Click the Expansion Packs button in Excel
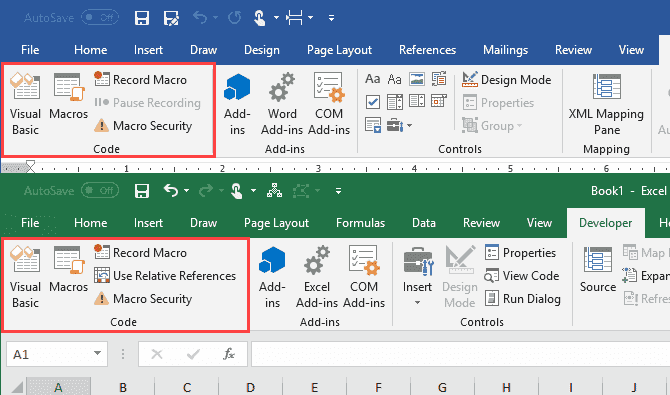This screenshot has width=670, height=395. (x=646, y=275)
